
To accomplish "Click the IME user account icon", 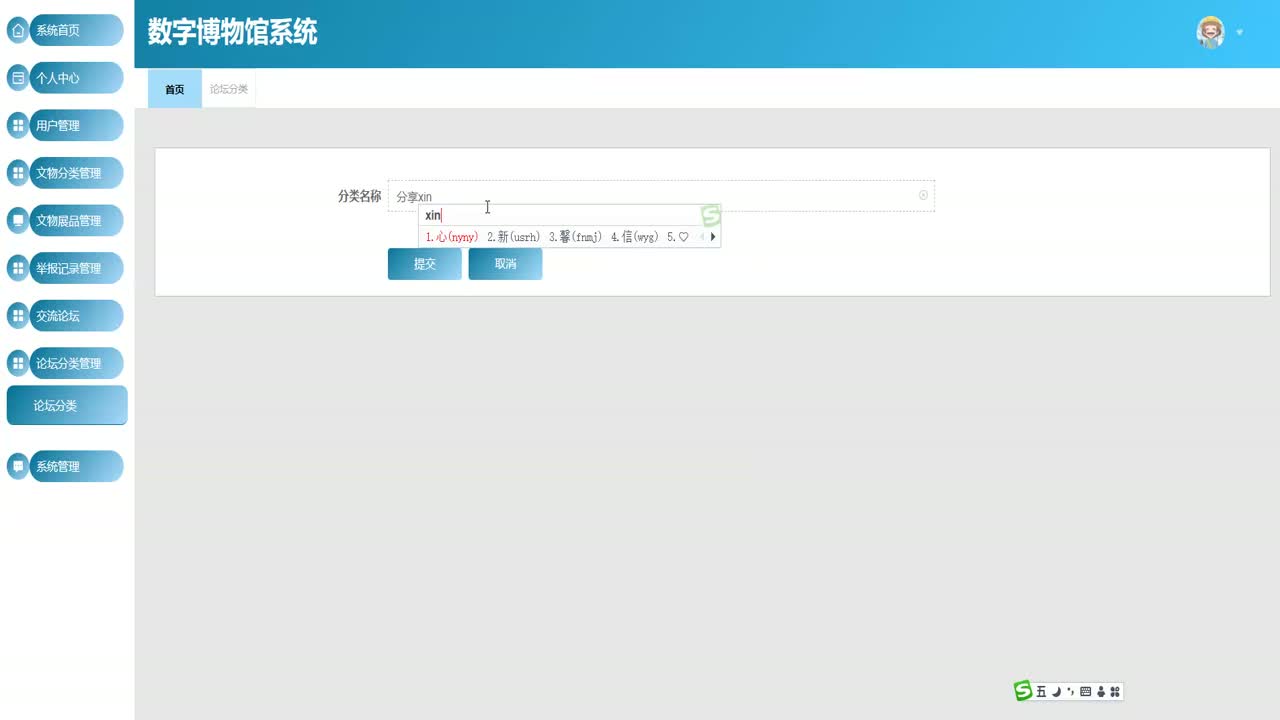I will pos(1101,691).
